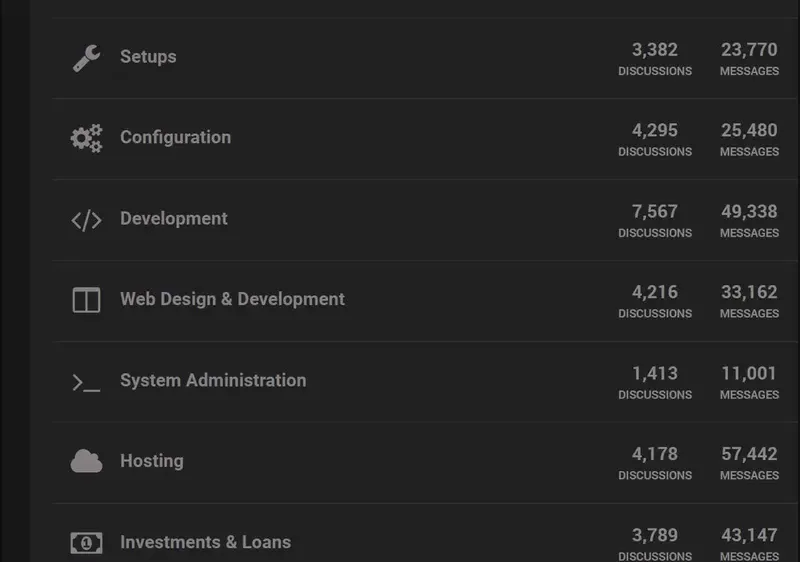Image resolution: width=800 pixels, height=562 pixels.
Task: Click the code brackets Development icon
Action: (86, 220)
